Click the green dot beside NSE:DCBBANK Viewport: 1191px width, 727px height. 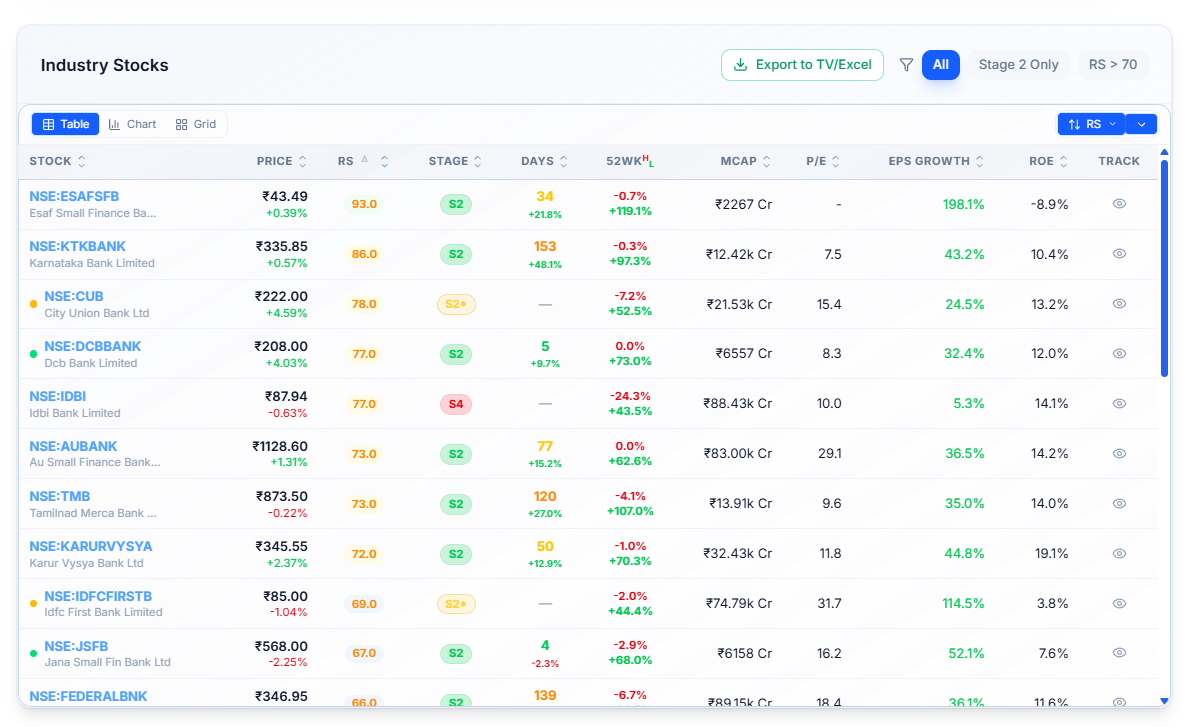coord(33,354)
